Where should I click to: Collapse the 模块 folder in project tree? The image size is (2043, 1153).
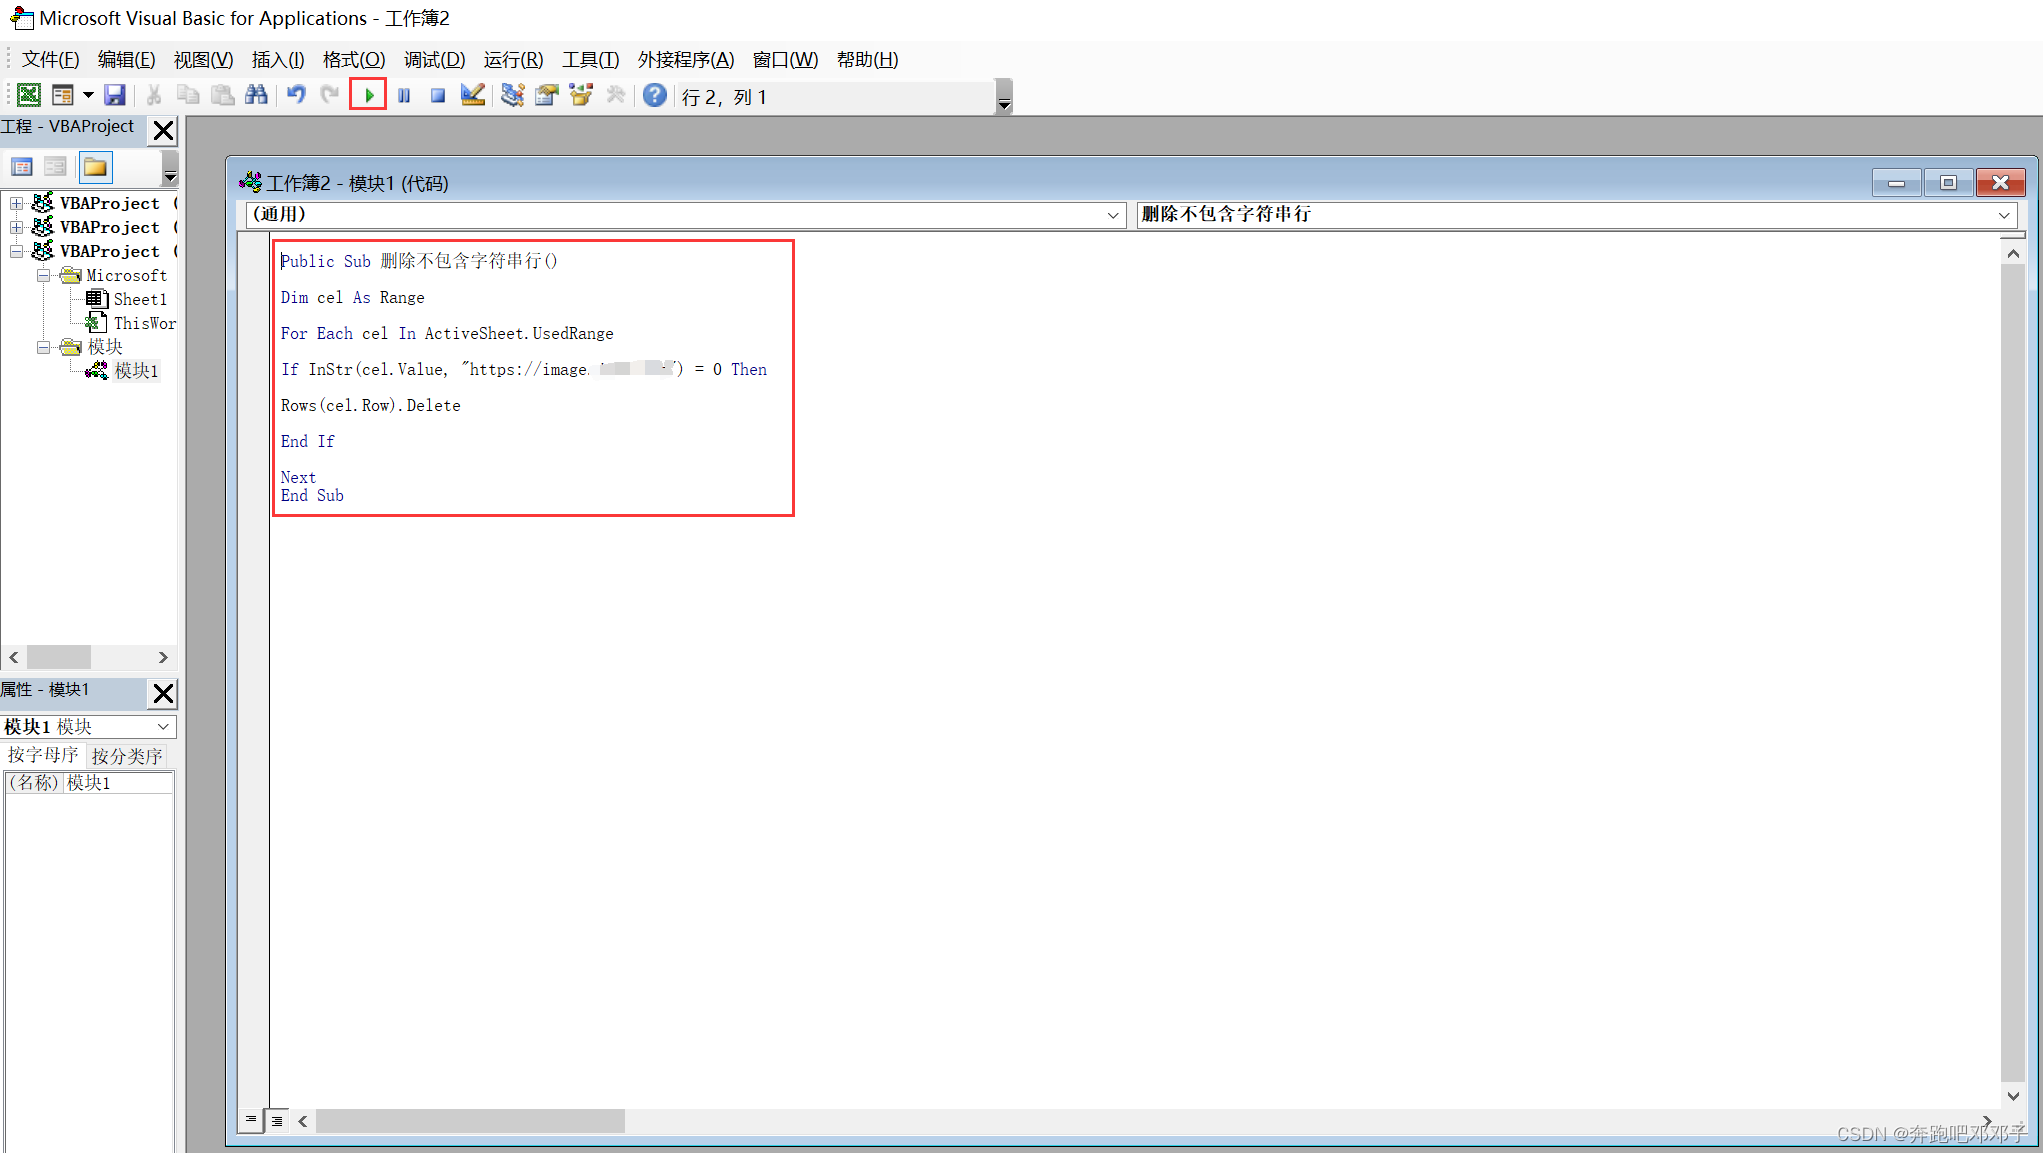click(43, 347)
